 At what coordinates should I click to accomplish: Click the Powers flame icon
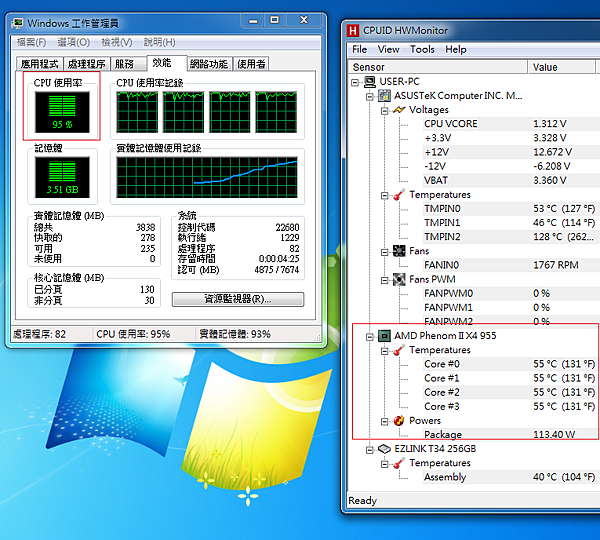[x=399, y=421]
